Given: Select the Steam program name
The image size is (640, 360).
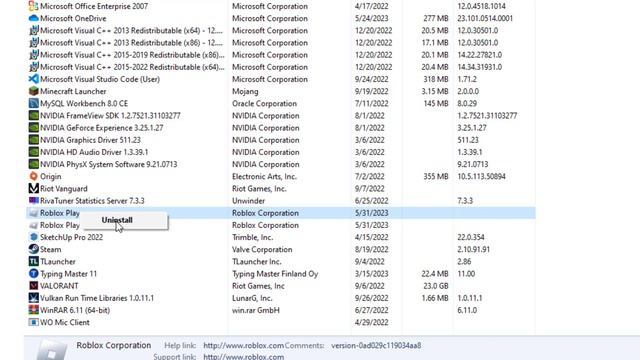Looking at the screenshot, I should click(51, 249).
